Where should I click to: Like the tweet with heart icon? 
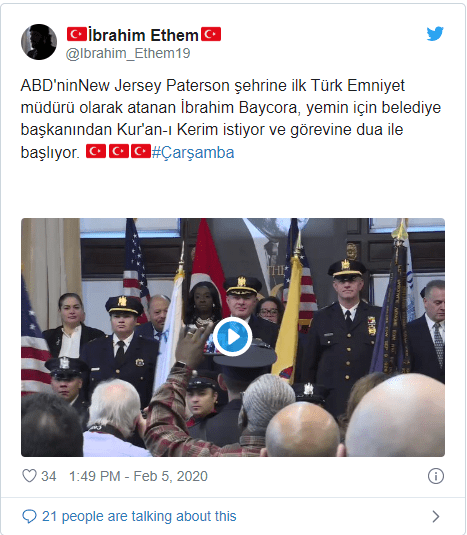coord(29,476)
